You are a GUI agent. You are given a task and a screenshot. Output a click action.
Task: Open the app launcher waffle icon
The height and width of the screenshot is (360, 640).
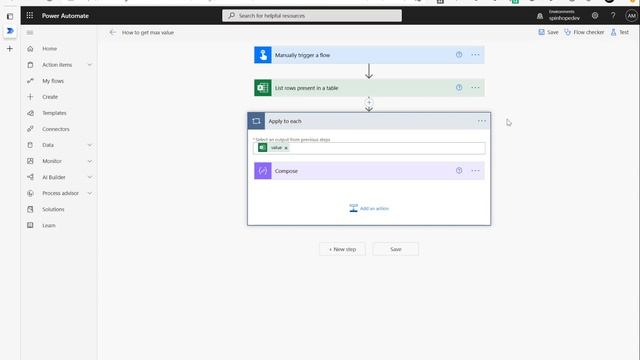(x=30, y=16)
